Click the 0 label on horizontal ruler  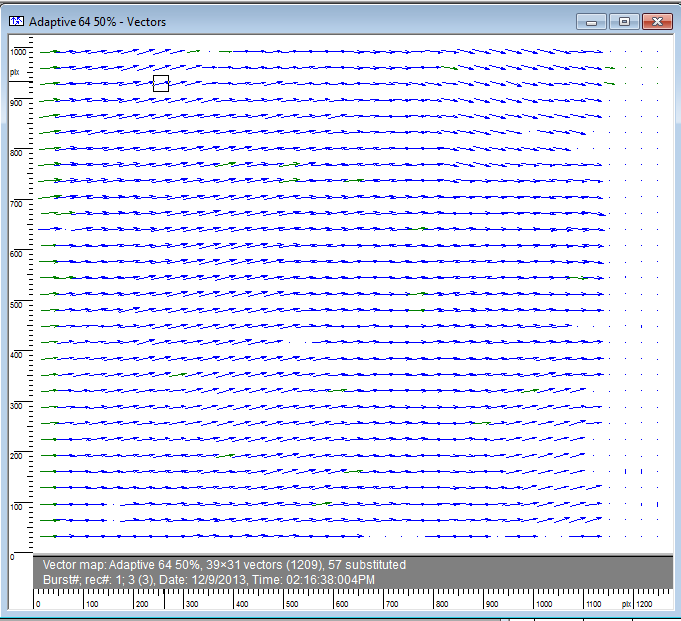(x=38, y=604)
